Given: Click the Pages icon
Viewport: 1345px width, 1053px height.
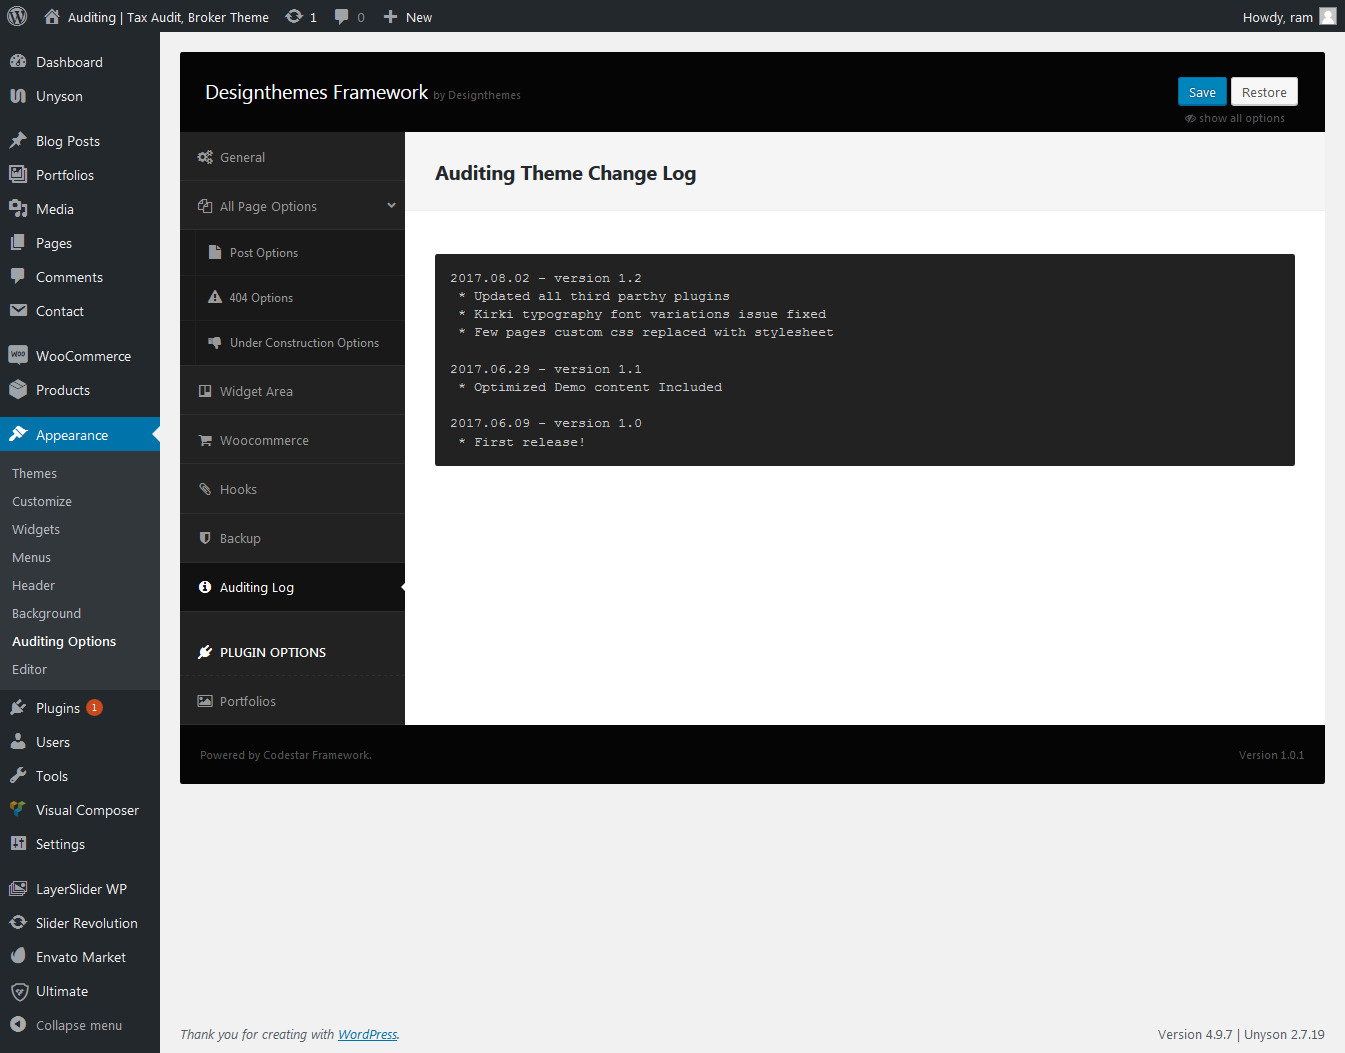Looking at the screenshot, I should 18,242.
